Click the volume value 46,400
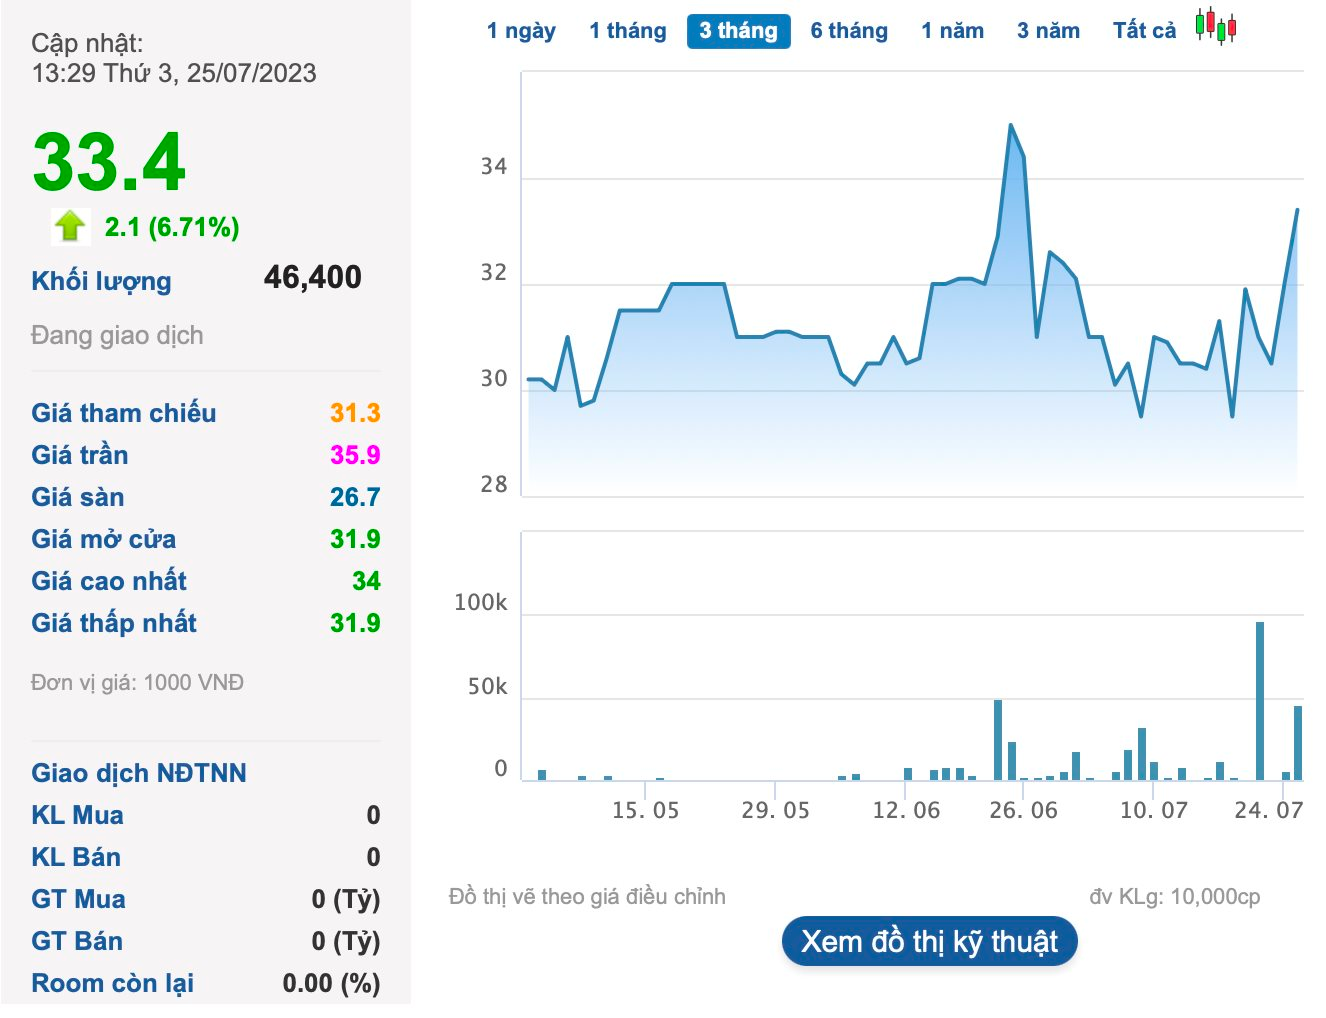 click(313, 277)
